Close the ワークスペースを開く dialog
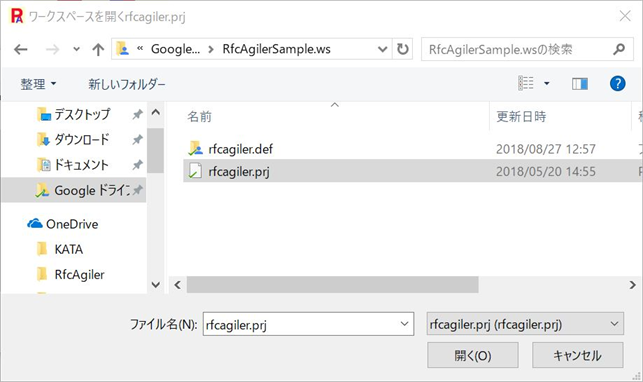 [x=625, y=16]
